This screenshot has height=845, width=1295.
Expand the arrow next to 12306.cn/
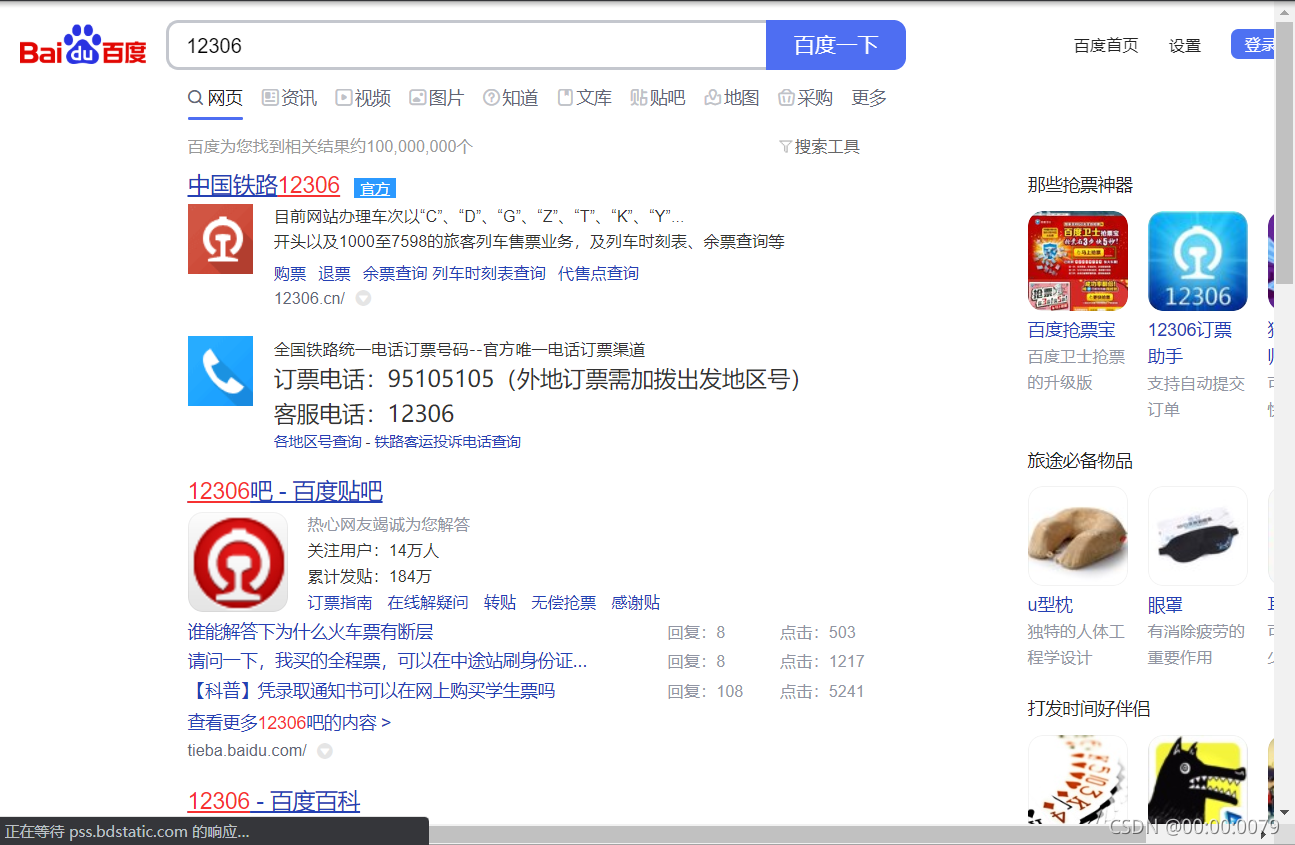[364, 298]
